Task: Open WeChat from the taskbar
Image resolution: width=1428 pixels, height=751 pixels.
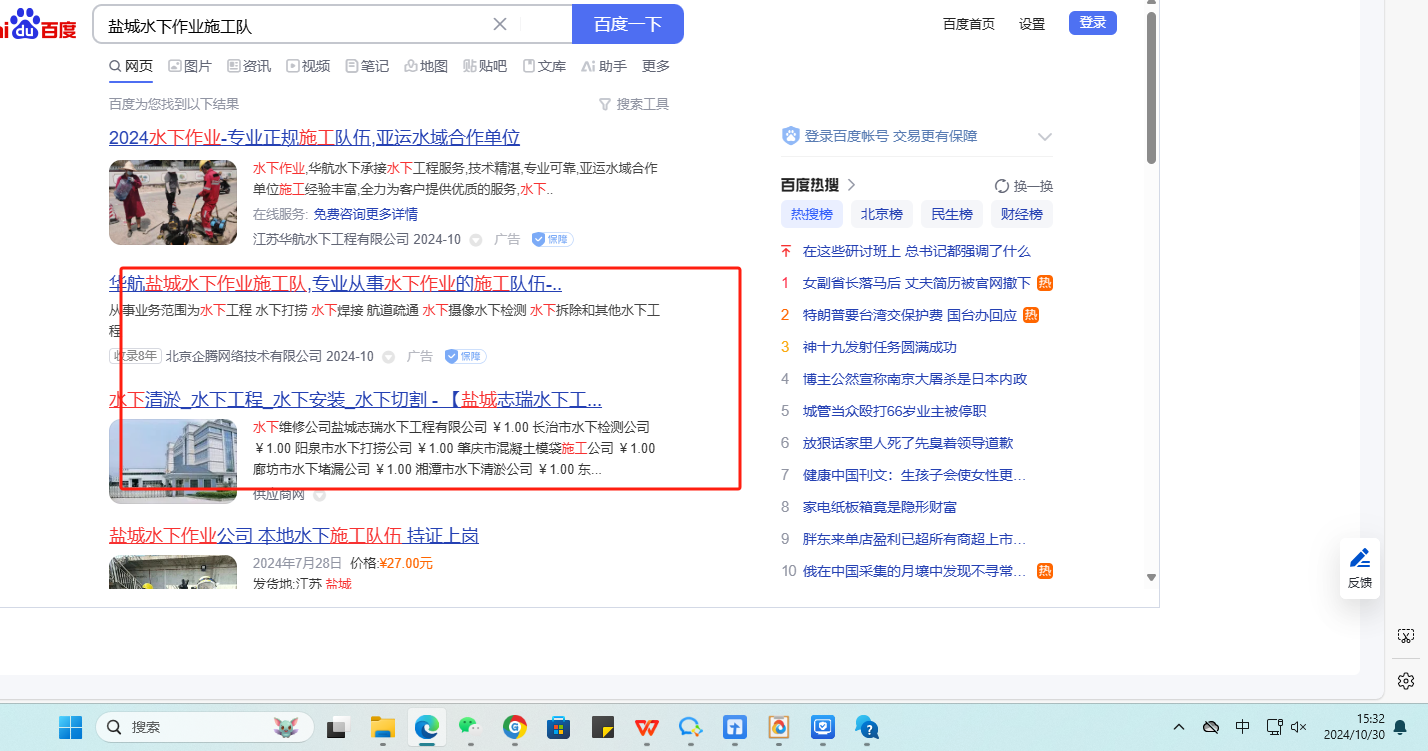Action: coord(471,727)
